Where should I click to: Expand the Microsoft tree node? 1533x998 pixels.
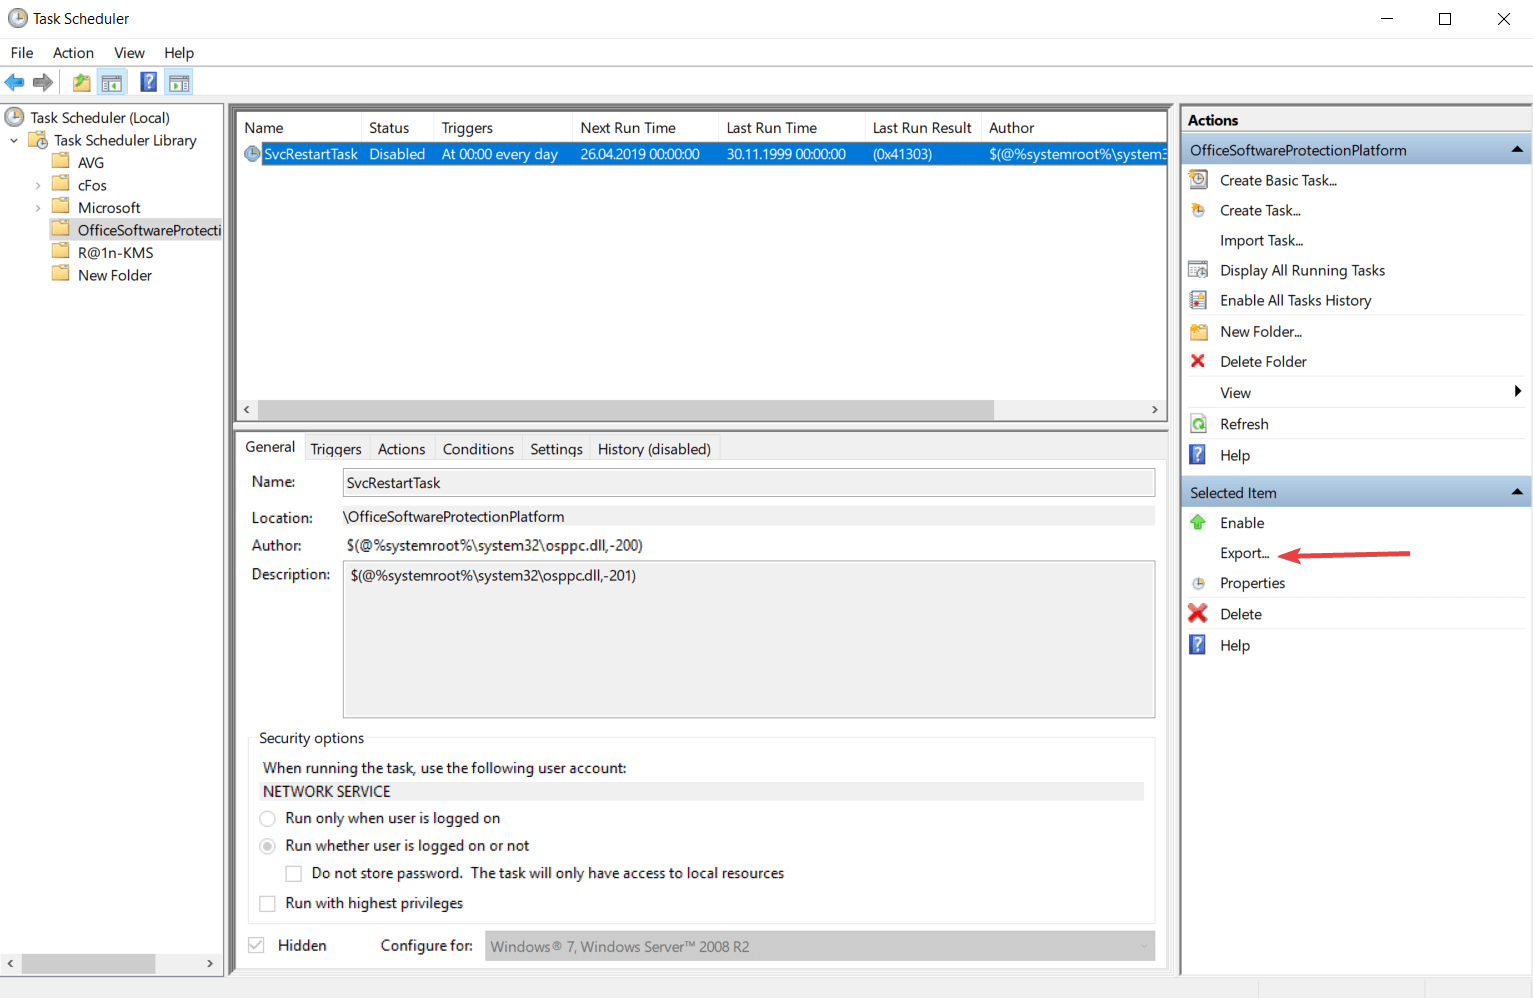coord(38,206)
